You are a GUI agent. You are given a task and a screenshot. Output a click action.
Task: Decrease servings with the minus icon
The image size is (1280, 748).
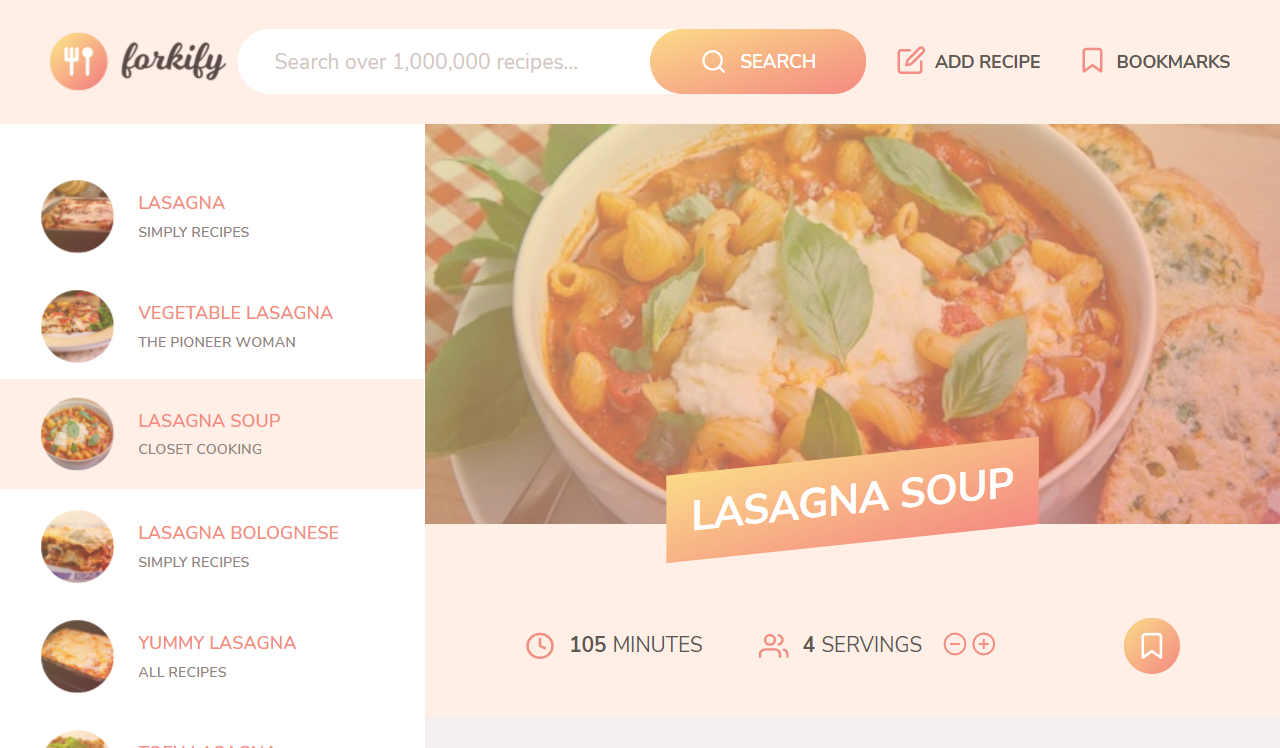coord(955,644)
